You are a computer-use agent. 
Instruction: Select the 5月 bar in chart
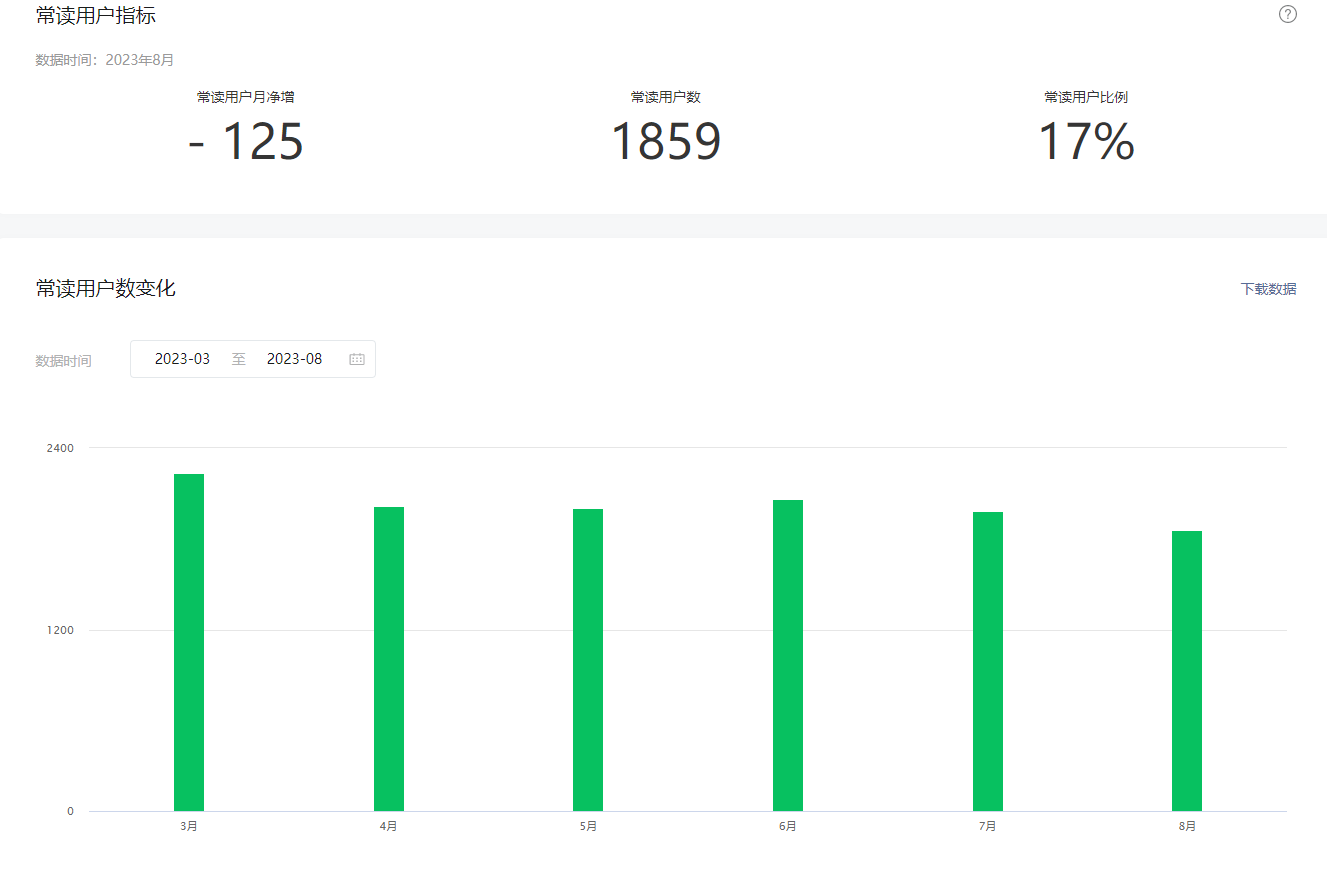pyautogui.click(x=588, y=660)
